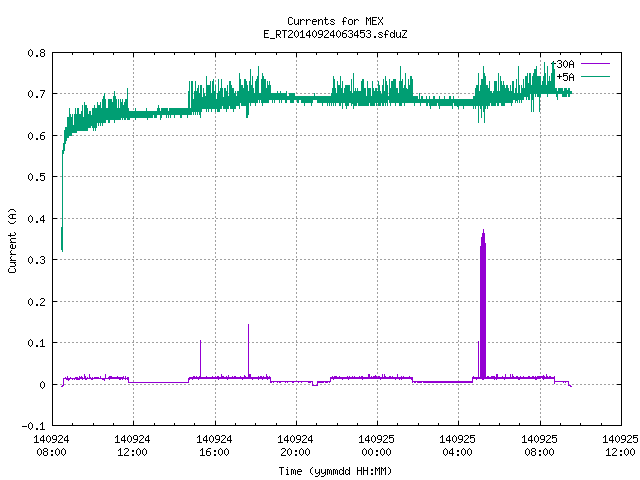Click the y-axis tick label 0.2
This screenshot has width=640, height=480.
point(36,302)
